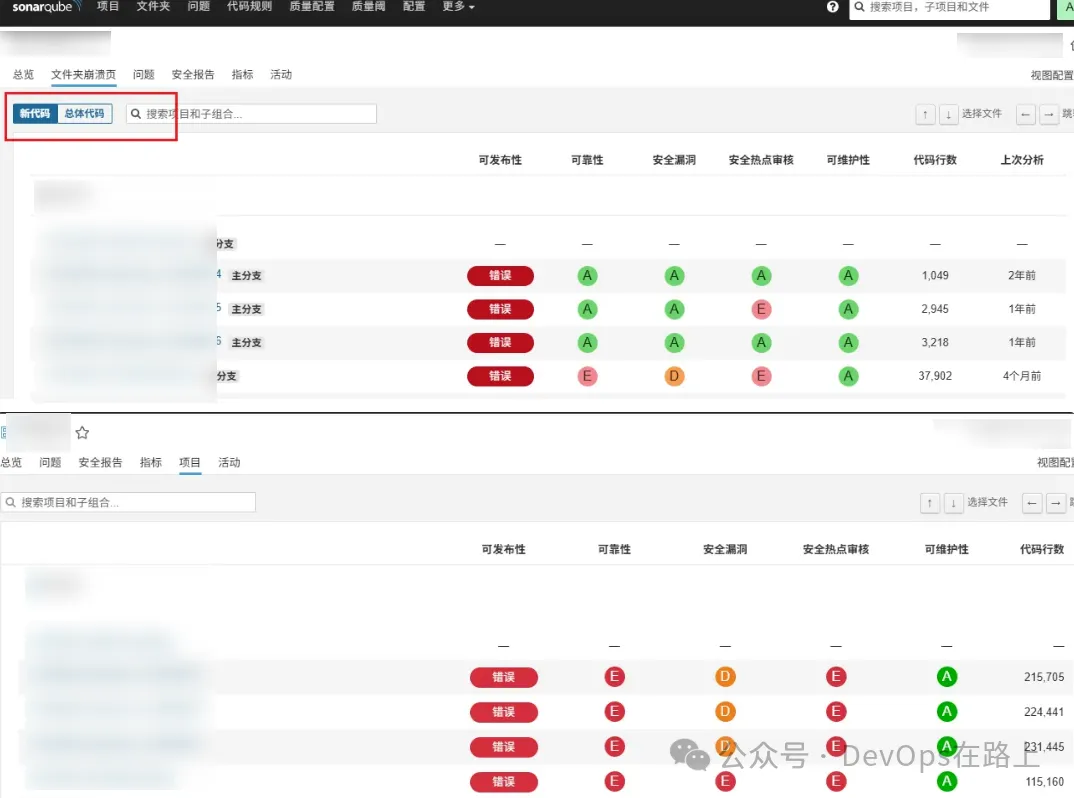This screenshot has width=1074, height=798.
Task: Toggle the favorite star icon in lower panel
Action: pos(82,433)
